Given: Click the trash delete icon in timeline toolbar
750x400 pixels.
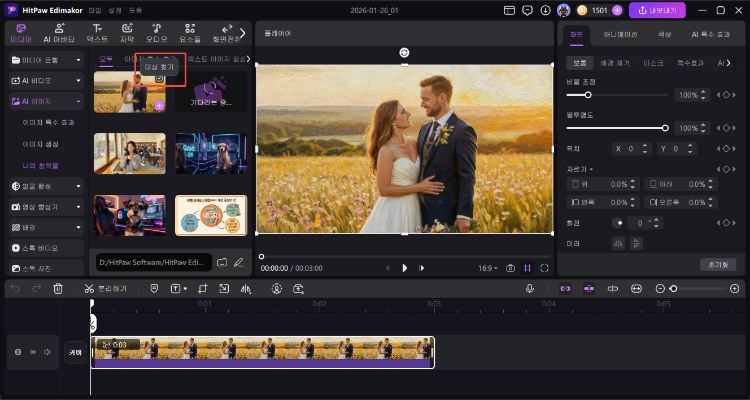Looking at the screenshot, I should point(58,288).
